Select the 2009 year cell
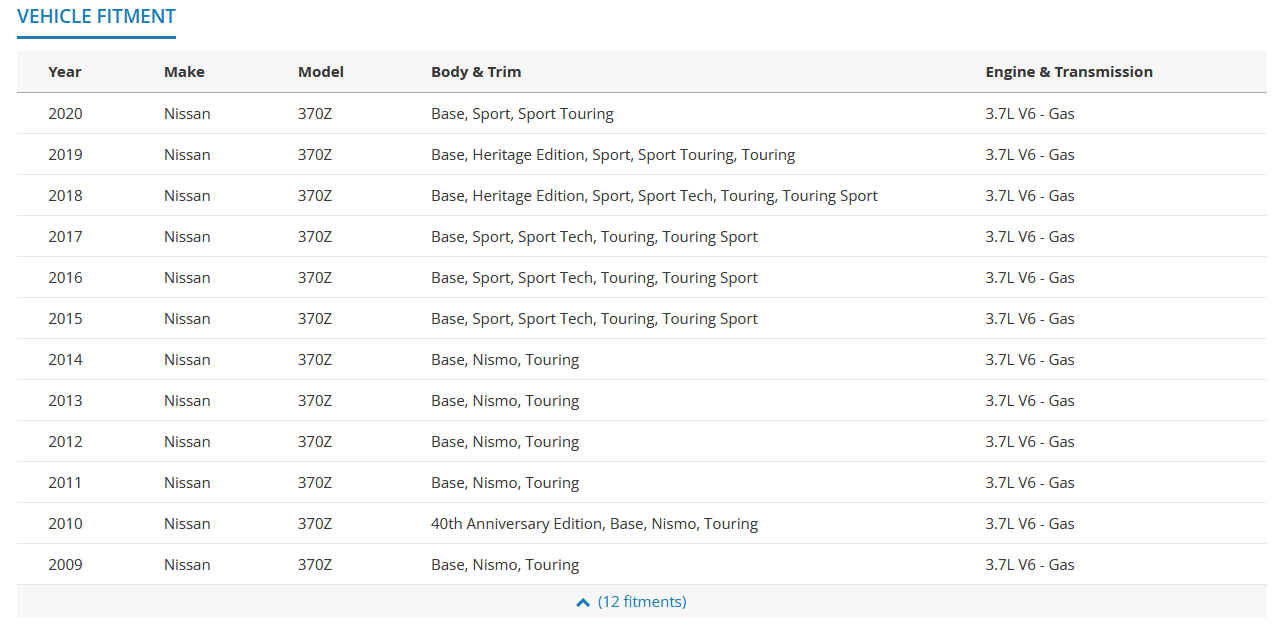Viewport: 1278px width, 634px height. (x=65, y=565)
